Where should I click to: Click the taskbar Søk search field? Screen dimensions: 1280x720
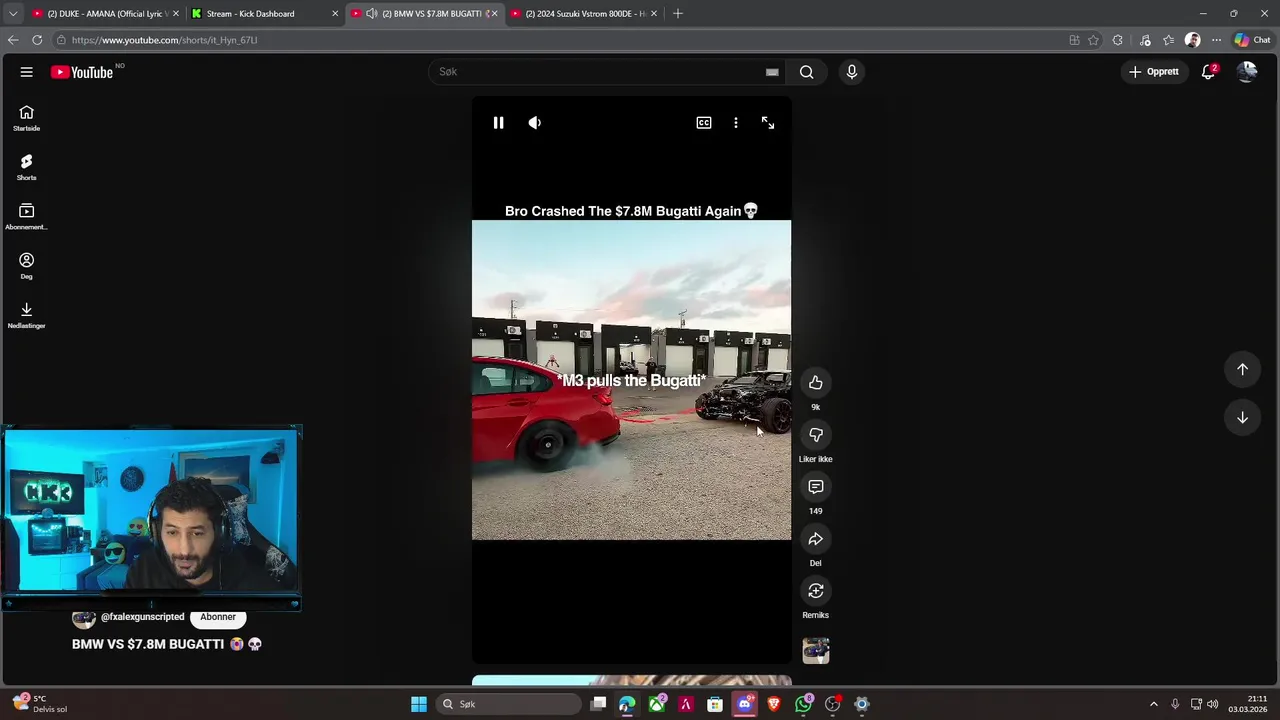point(509,704)
